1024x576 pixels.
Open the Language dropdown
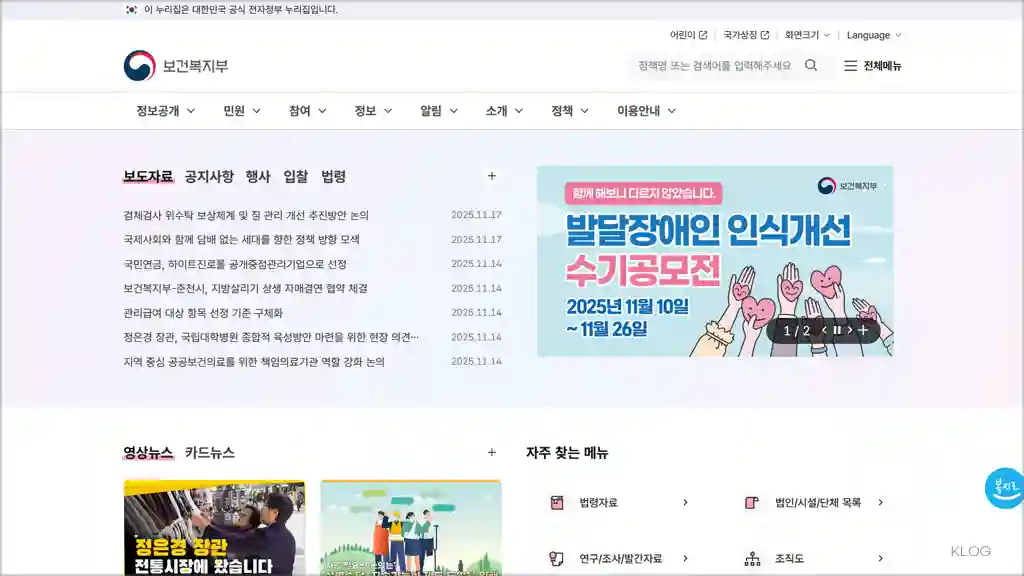pos(870,33)
